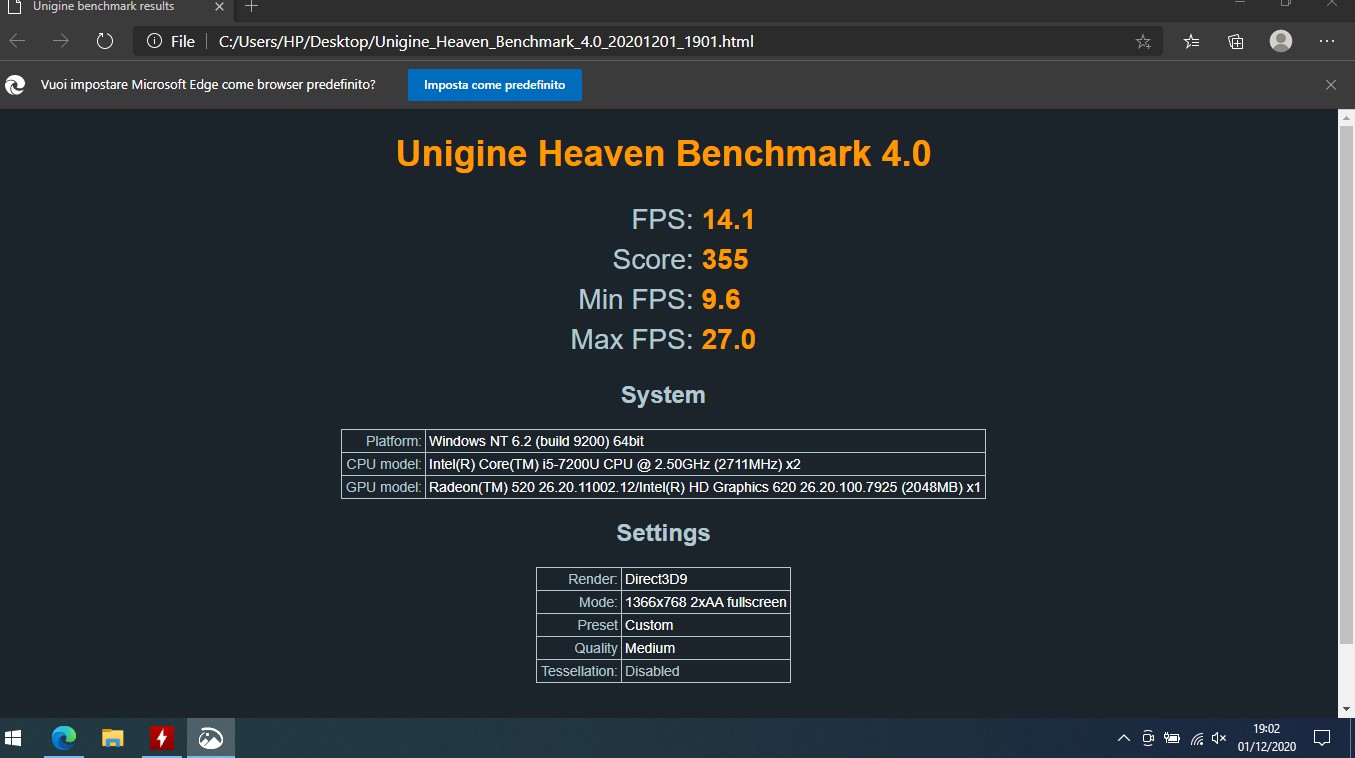Click the battery status tray icon

1172,739
